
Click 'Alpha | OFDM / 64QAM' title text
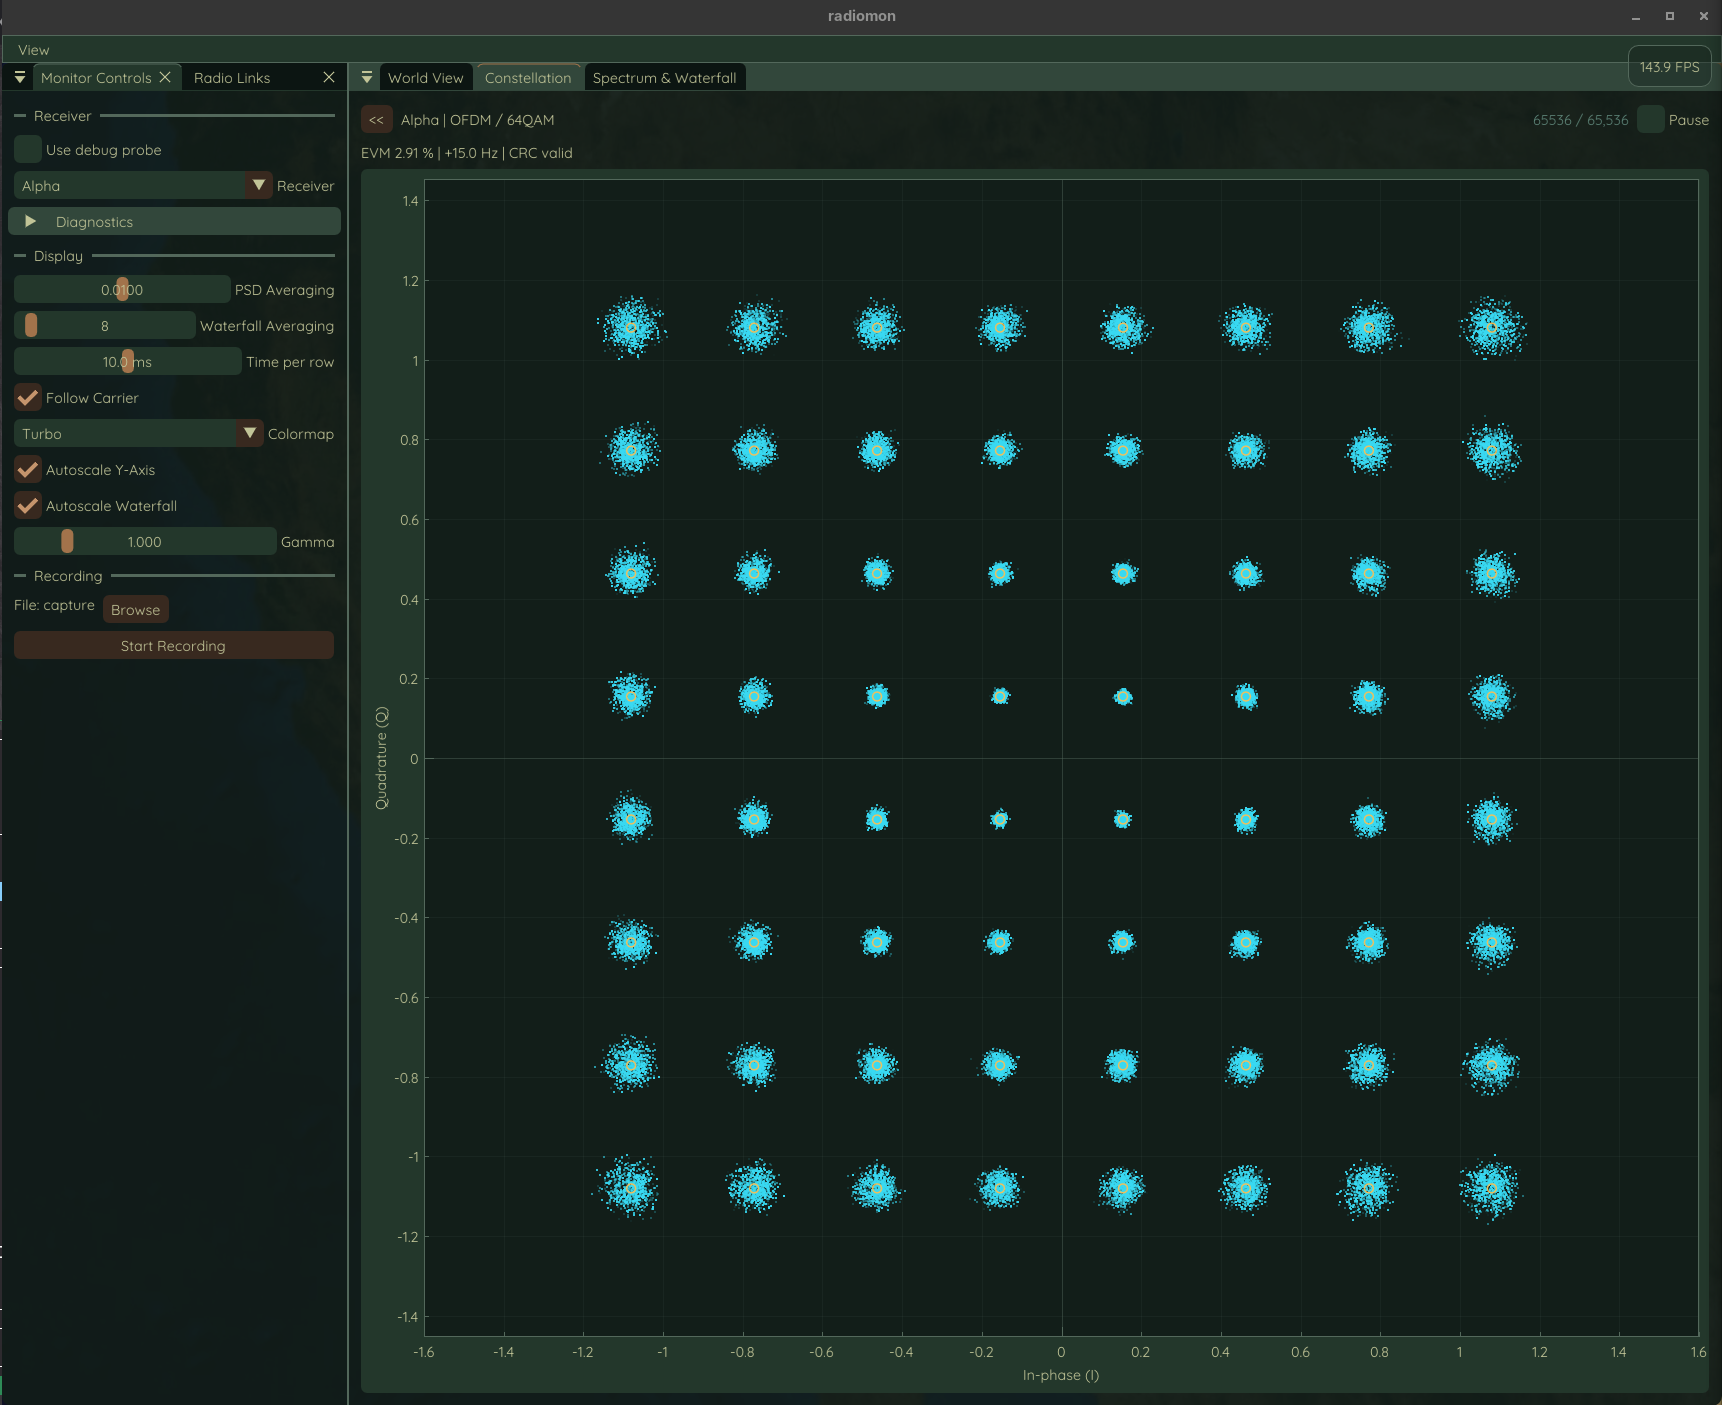click(477, 120)
